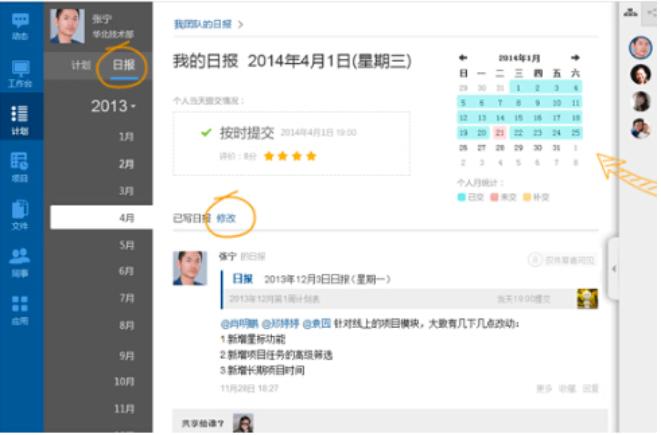Open the 2013 year dropdown
The height and width of the screenshot is (435, 661).
point(113,106)
